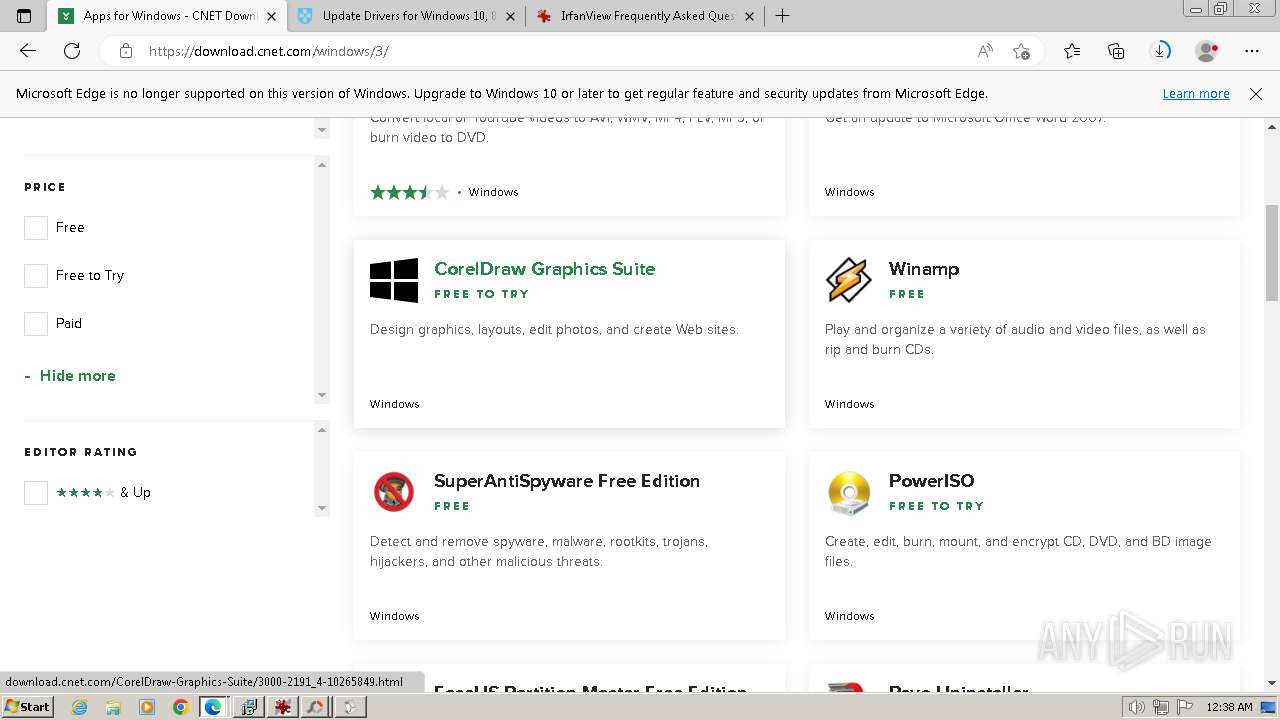Image resolution: width=1280 pixels, height=720 pixels.
Task: Check the Free to Try filter
Action: (36, 276)
